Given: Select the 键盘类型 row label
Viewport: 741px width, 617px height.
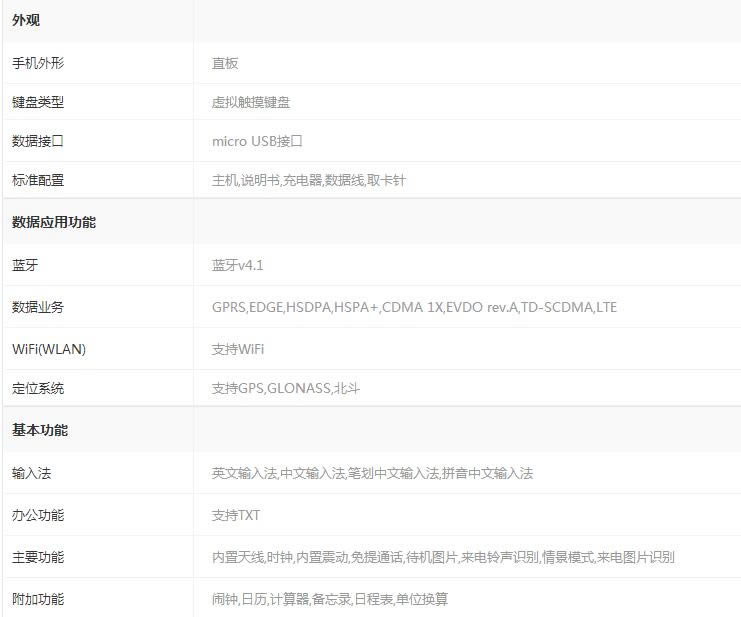Looking at the screenshot, I should (x=38, y=102).
